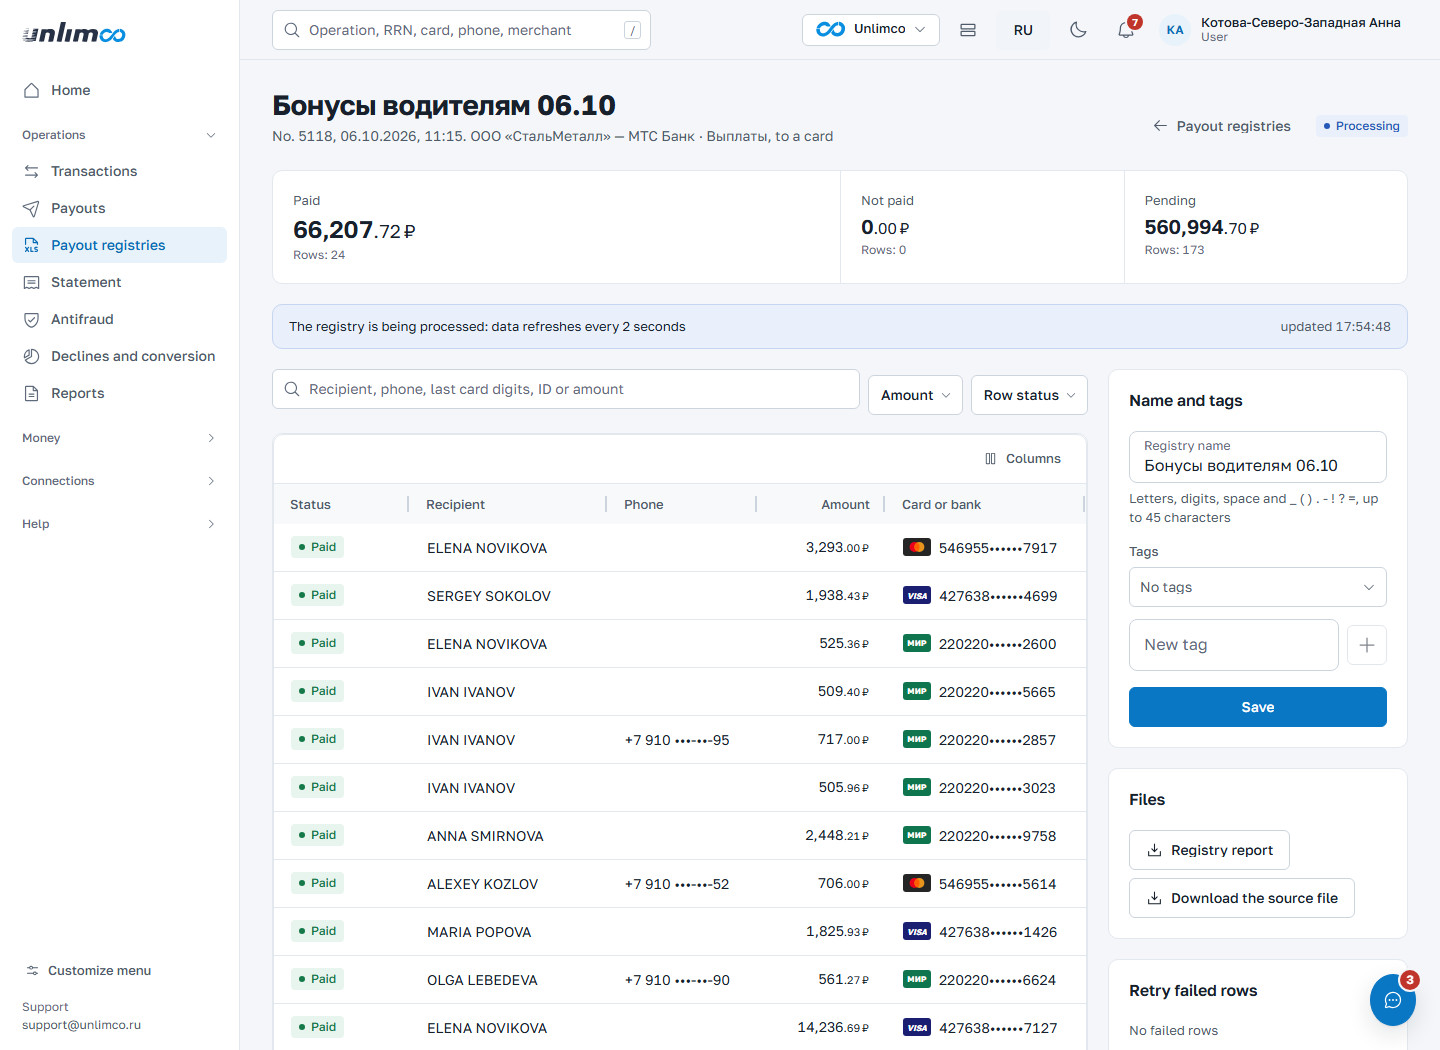Click the New tag input field
Image resolution: width=1440 pixels, height=1050 pixels.
(1234, 645)
